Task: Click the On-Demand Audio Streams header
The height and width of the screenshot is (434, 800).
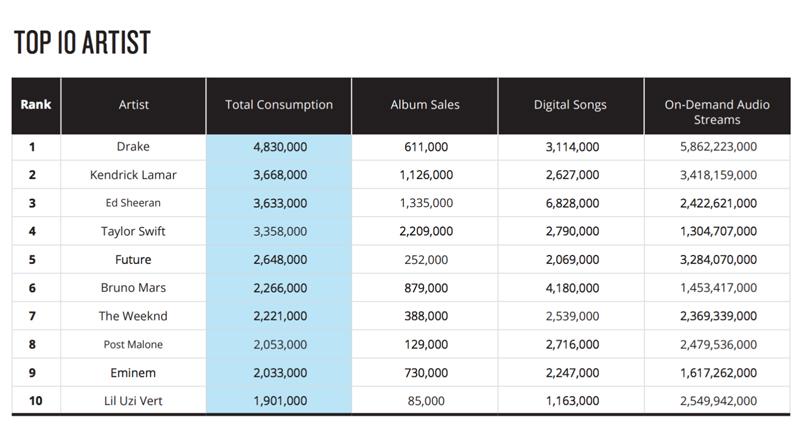Action: tap(716, 112)
